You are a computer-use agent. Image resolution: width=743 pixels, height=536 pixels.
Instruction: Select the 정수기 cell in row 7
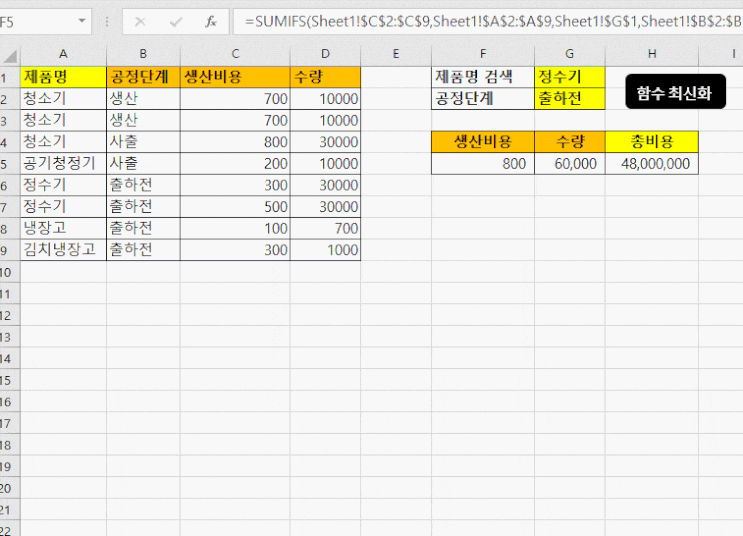click(63, 207)
